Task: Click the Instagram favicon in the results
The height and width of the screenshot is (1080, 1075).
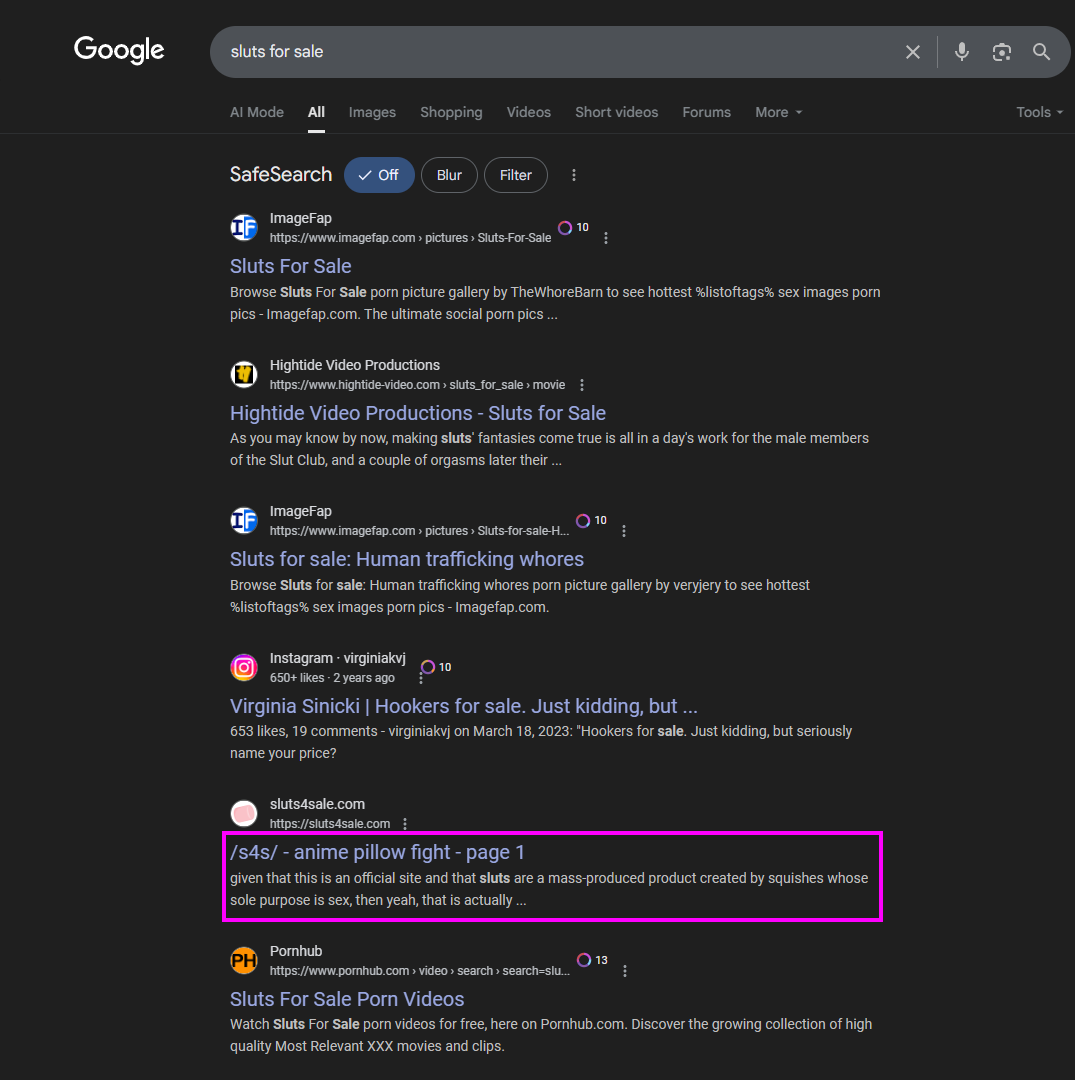Action: click(x=244, y=667)
